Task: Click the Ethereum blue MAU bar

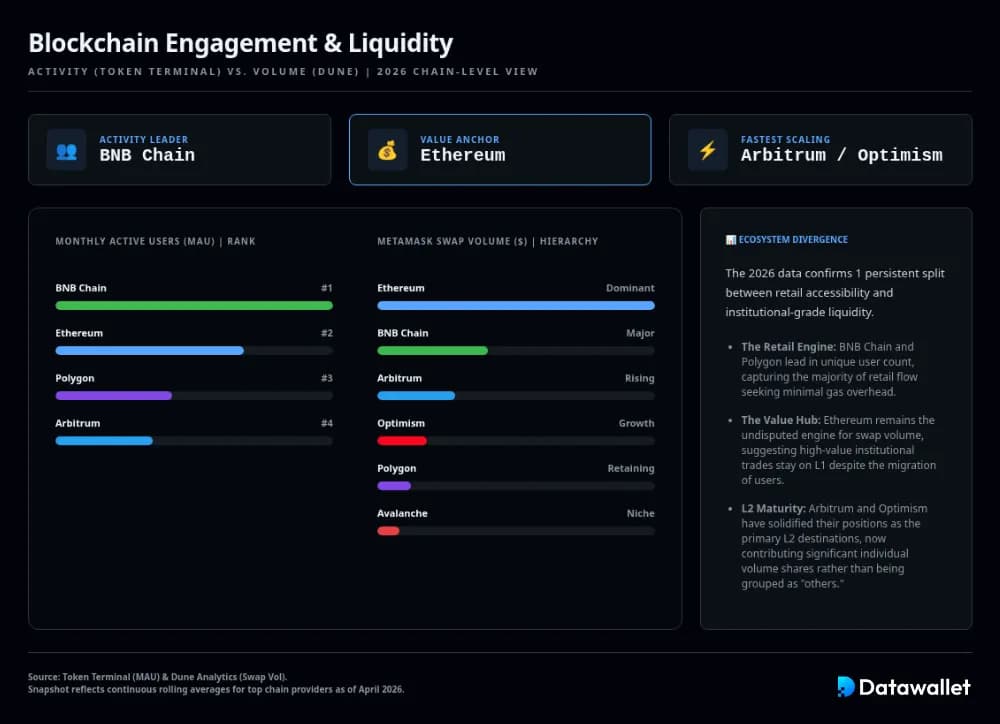Action: click(150, 351)
